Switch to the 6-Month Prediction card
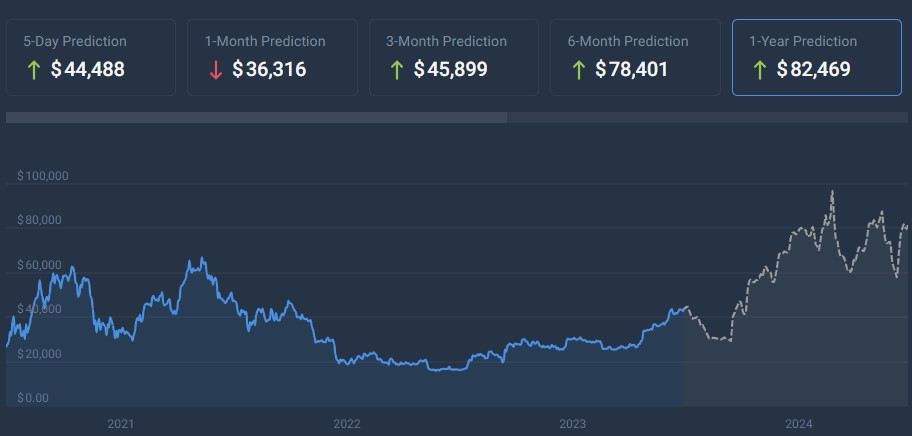 click(x=636, y=57)
